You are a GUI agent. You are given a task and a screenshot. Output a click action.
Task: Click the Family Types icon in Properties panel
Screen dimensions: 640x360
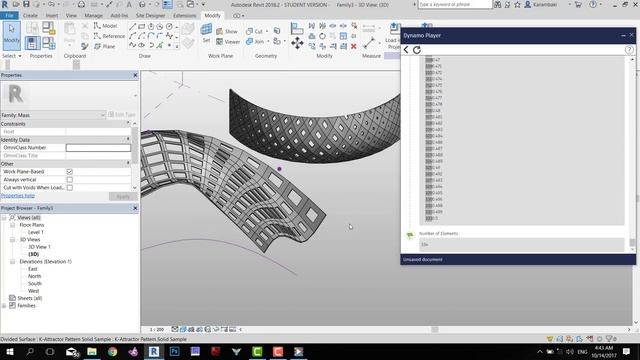point(49,42)
